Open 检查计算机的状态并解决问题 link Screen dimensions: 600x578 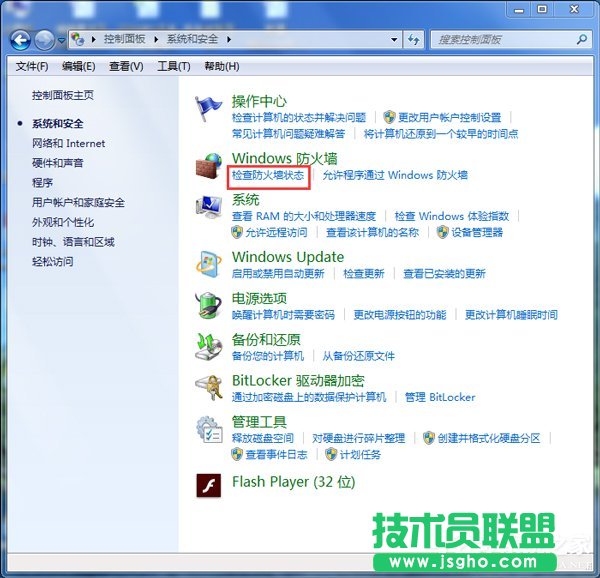click(x=299, y=117)
